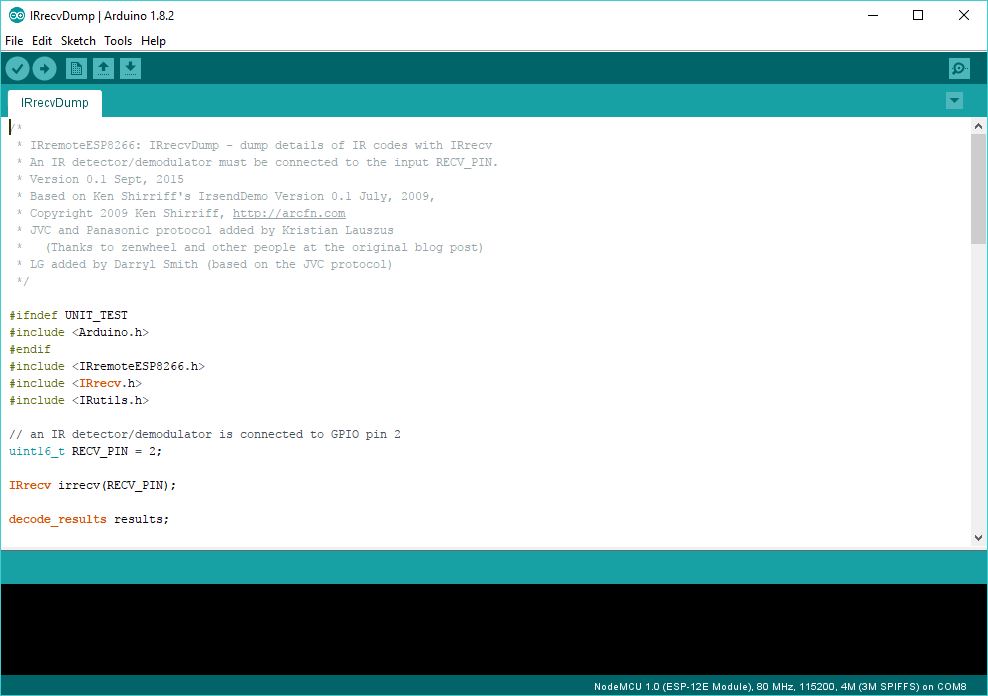Open the File menu
Viewport: 988px width, 696px height.
point(14,41)
